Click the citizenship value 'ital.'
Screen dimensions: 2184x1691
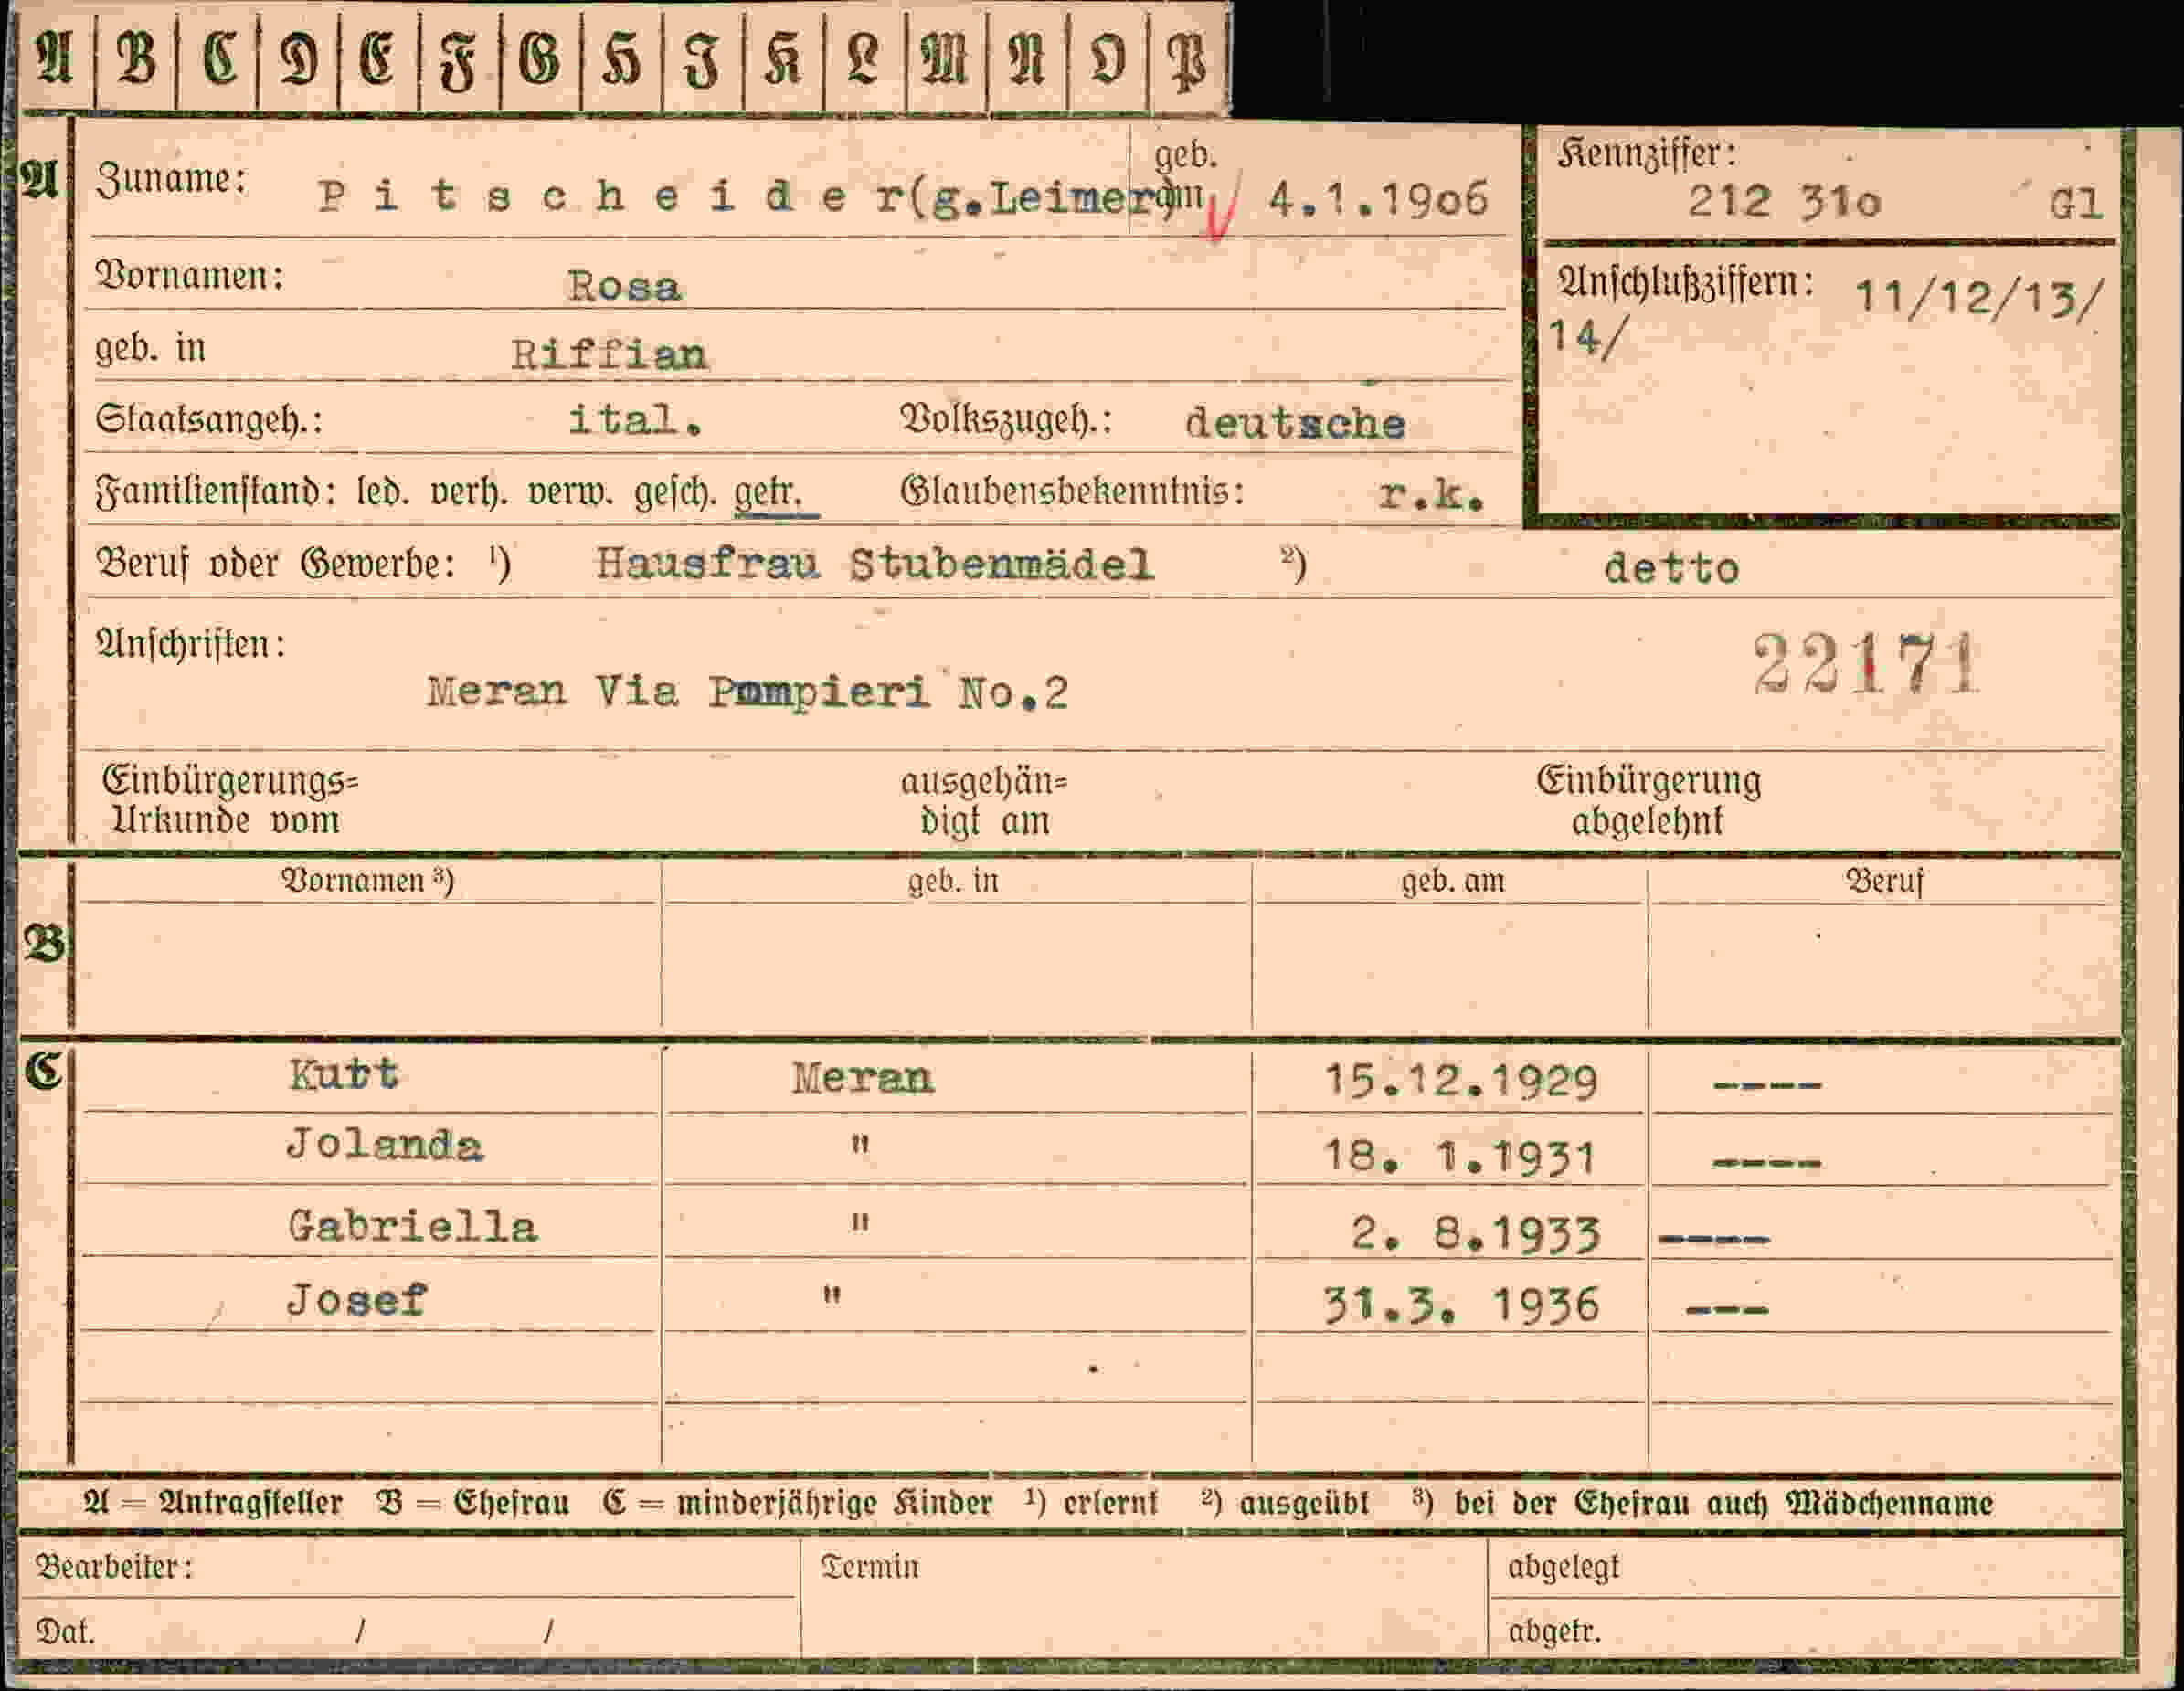(x=634, y=420)
